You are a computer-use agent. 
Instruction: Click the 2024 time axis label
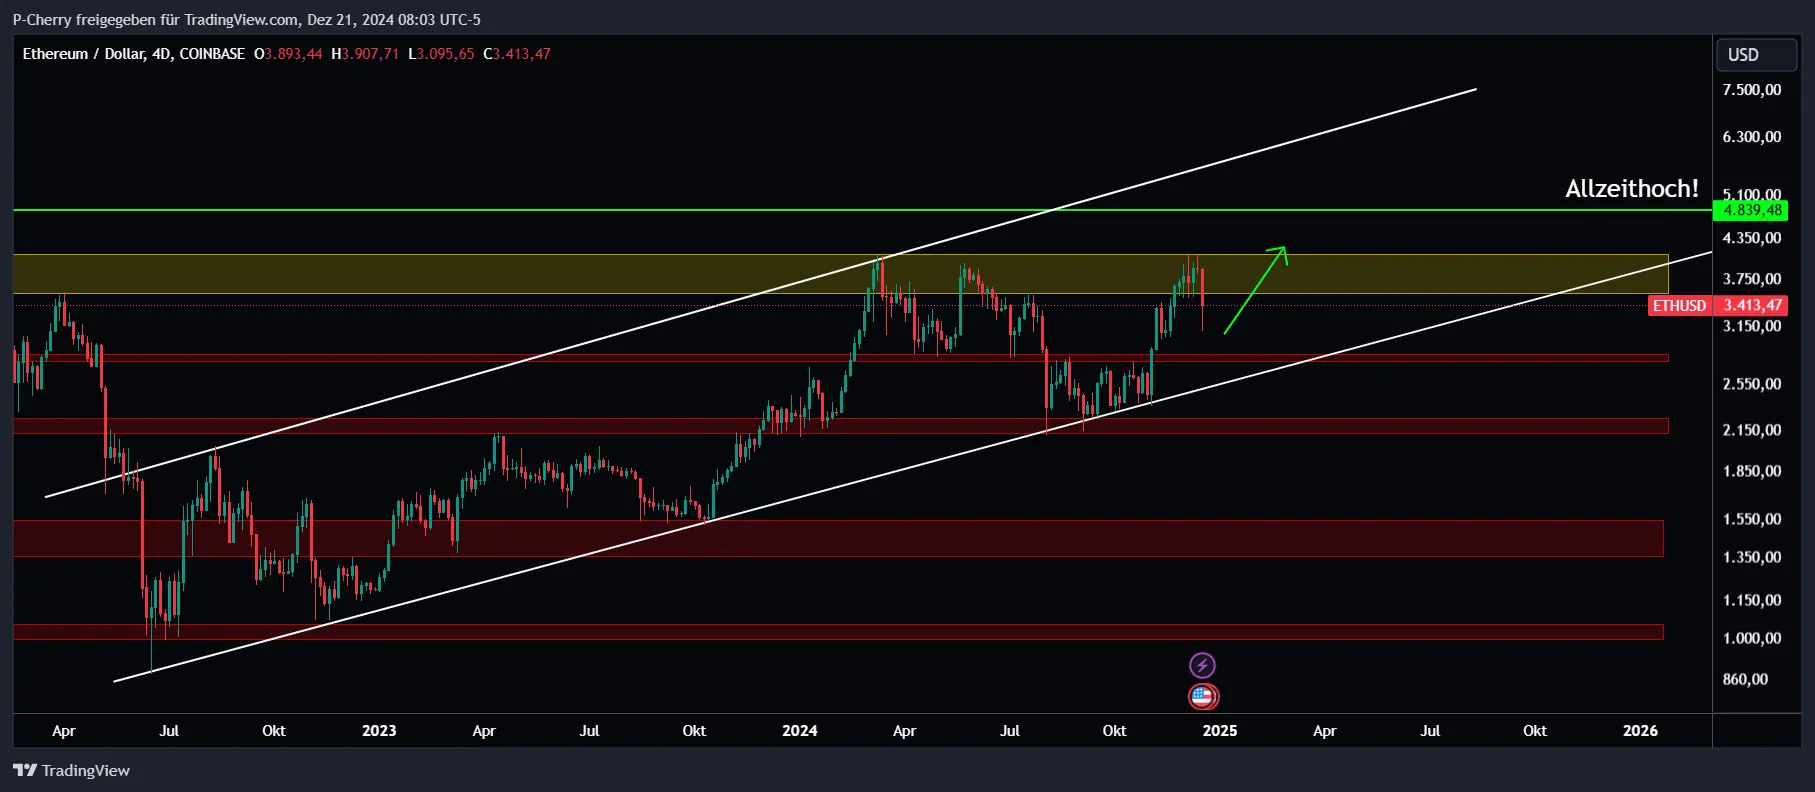[x=800, y=731]
